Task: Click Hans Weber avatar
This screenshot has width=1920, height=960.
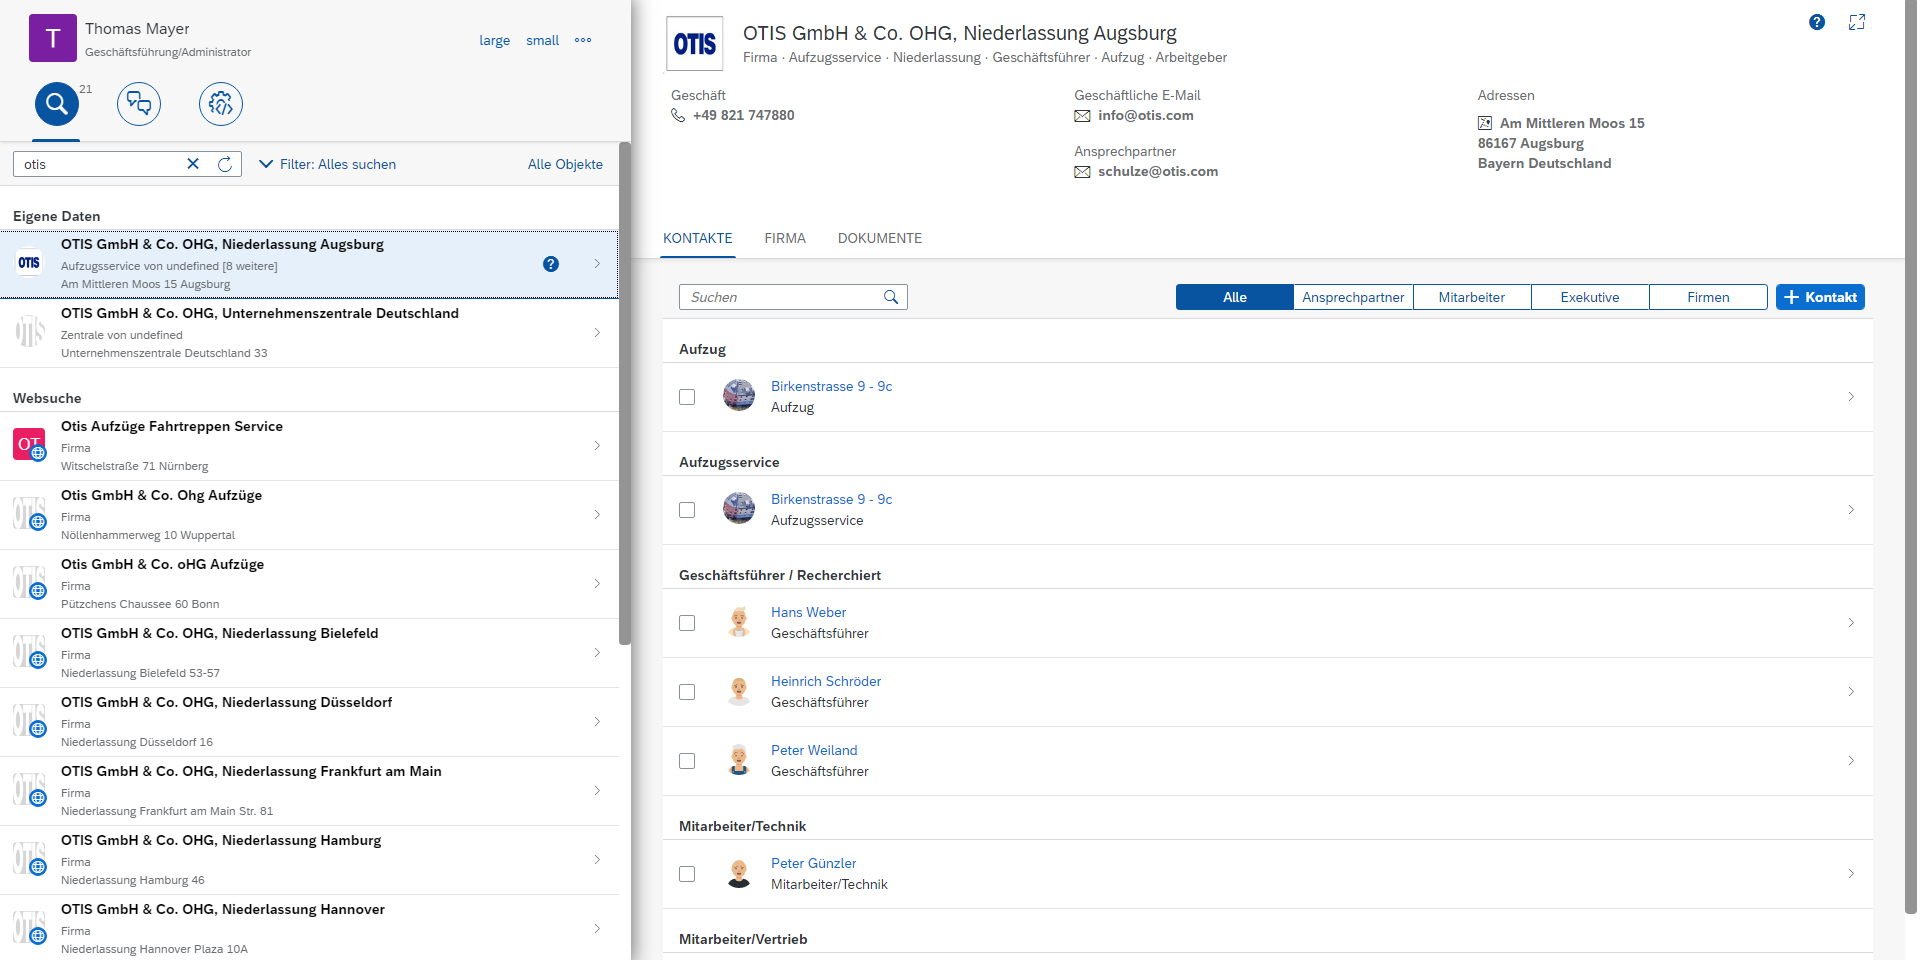Action: click(739, 622)
